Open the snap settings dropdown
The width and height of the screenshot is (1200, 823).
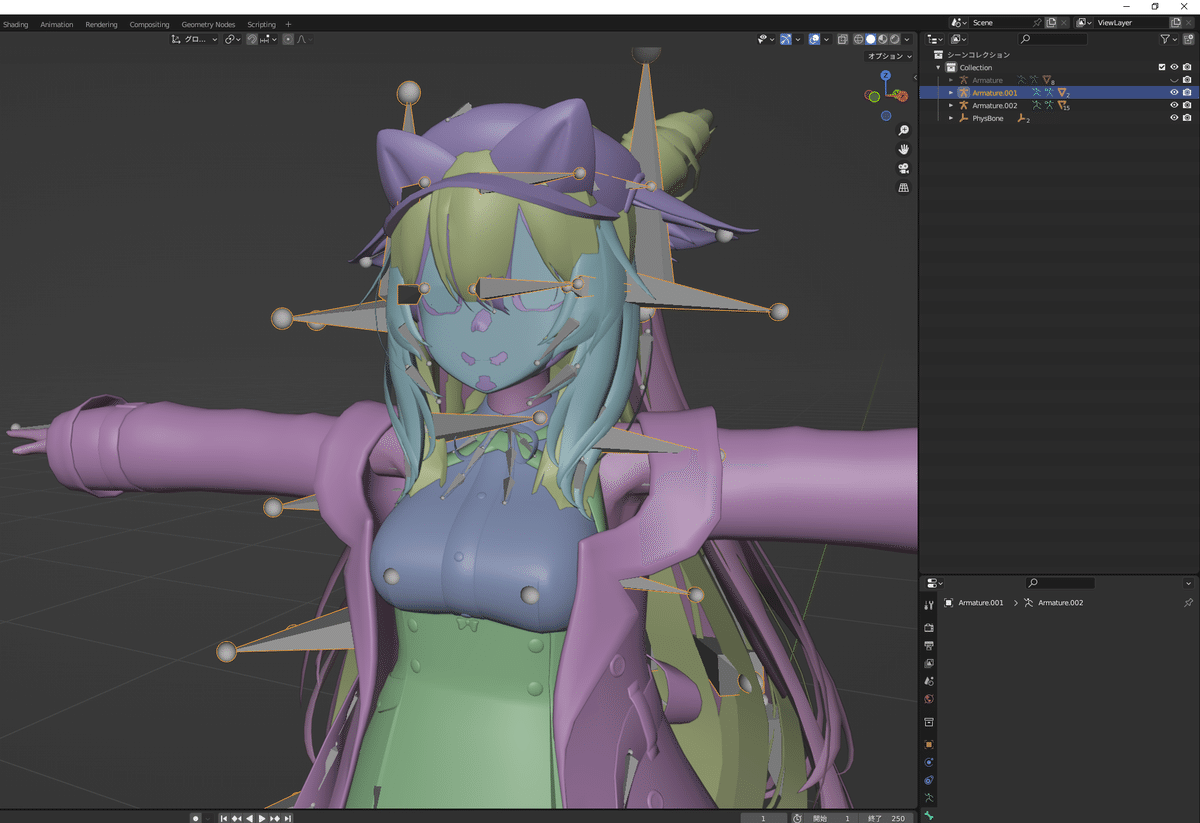pyautogui.click(x=268, y=39)
